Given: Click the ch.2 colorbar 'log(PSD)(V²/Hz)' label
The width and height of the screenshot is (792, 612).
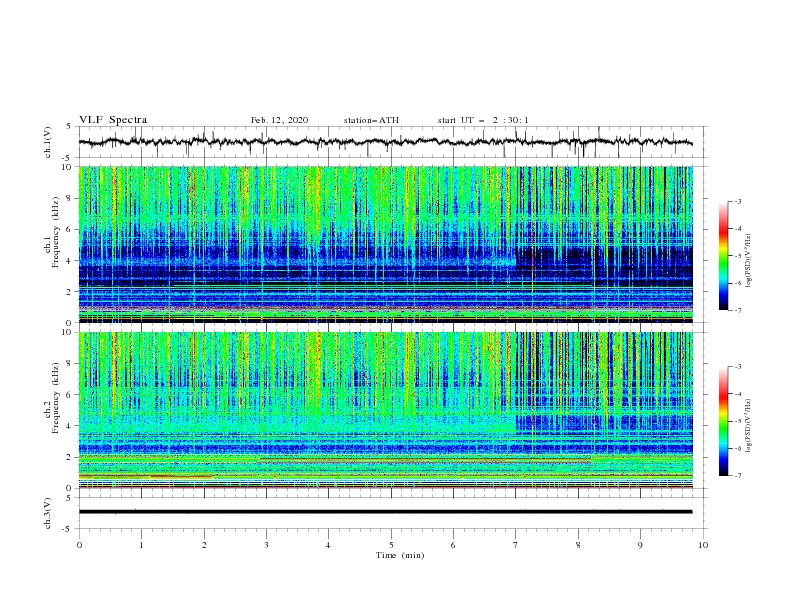Looking at the screenshot, I should pyautogui.click(x=749, y=425).
